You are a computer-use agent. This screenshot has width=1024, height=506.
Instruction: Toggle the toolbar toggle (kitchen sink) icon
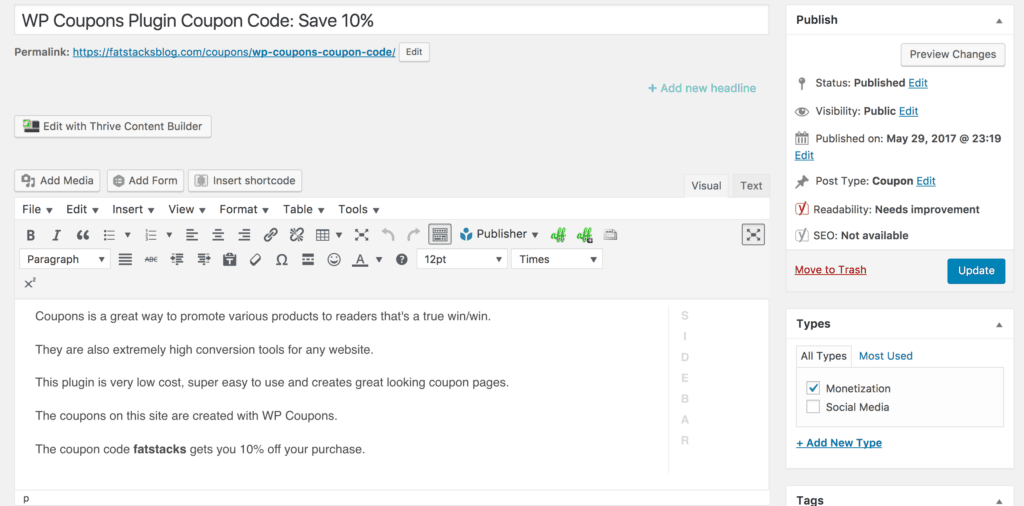(x=440, y=234)
